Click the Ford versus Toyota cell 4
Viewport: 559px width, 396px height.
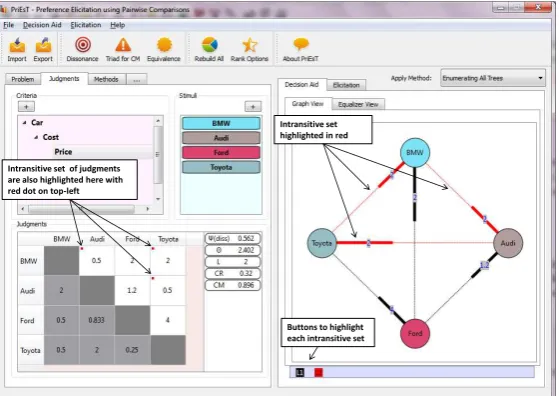pyautogui.click(x=168, y=320)
